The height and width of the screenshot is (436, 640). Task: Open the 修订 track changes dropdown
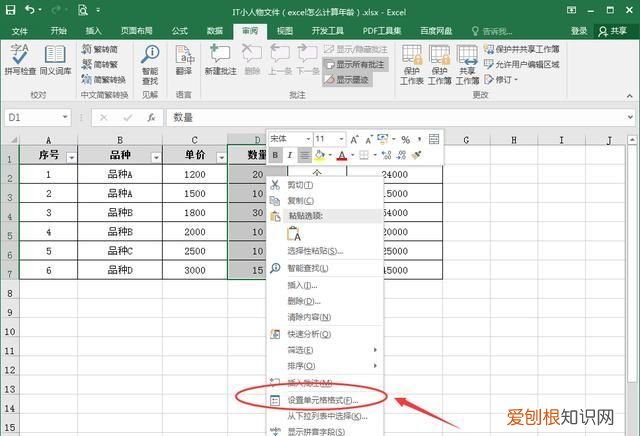501,80
